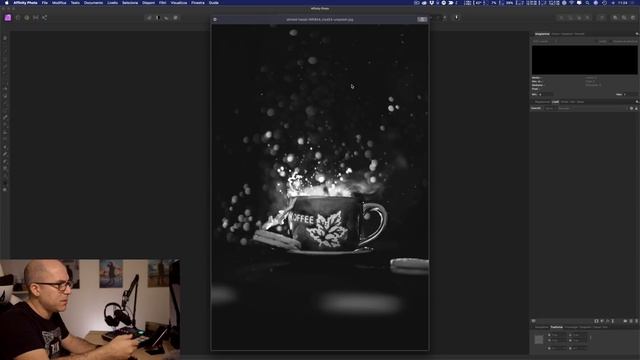The width and height of the screenshot is (640, 360).
Task: Click the menu bar clock
Action: (x=622, y=2)
